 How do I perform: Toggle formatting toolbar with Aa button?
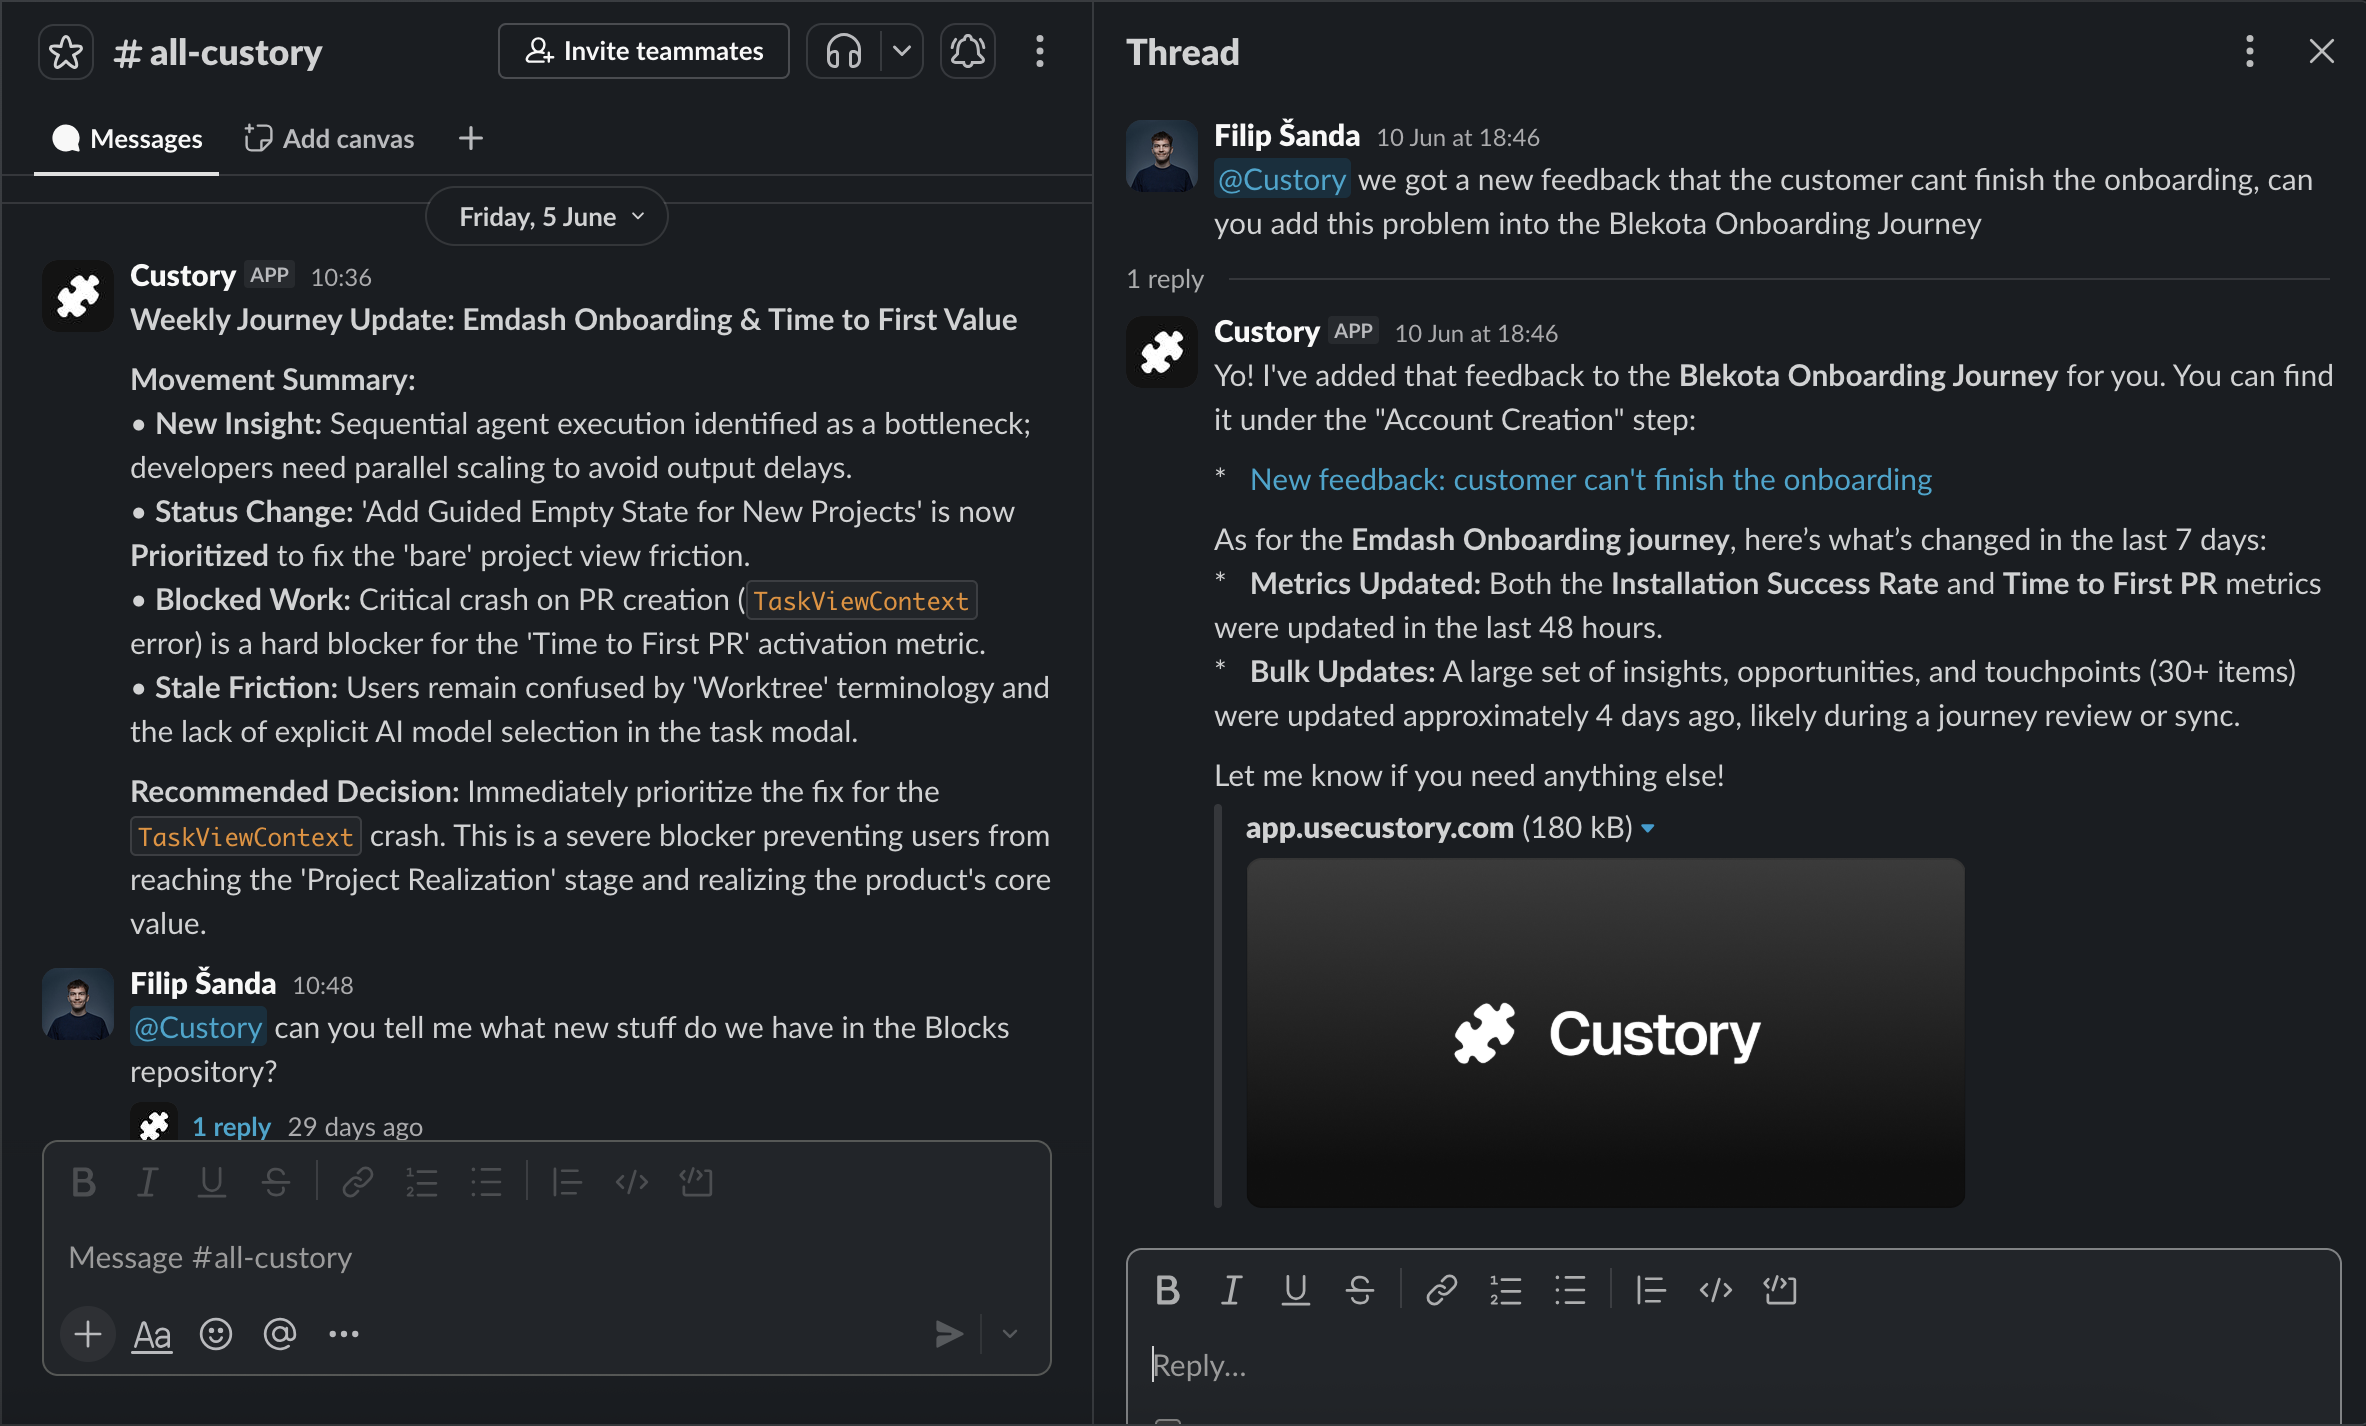pyautogui.click(x=152, y=1335)
